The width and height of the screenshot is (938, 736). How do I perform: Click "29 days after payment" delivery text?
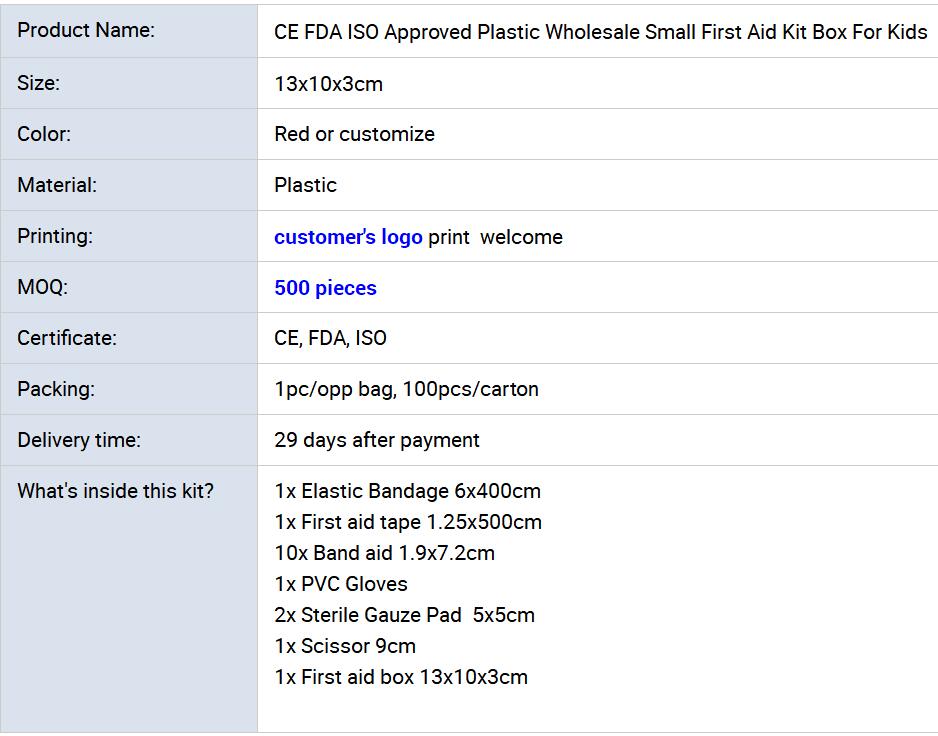click(377, 440)
